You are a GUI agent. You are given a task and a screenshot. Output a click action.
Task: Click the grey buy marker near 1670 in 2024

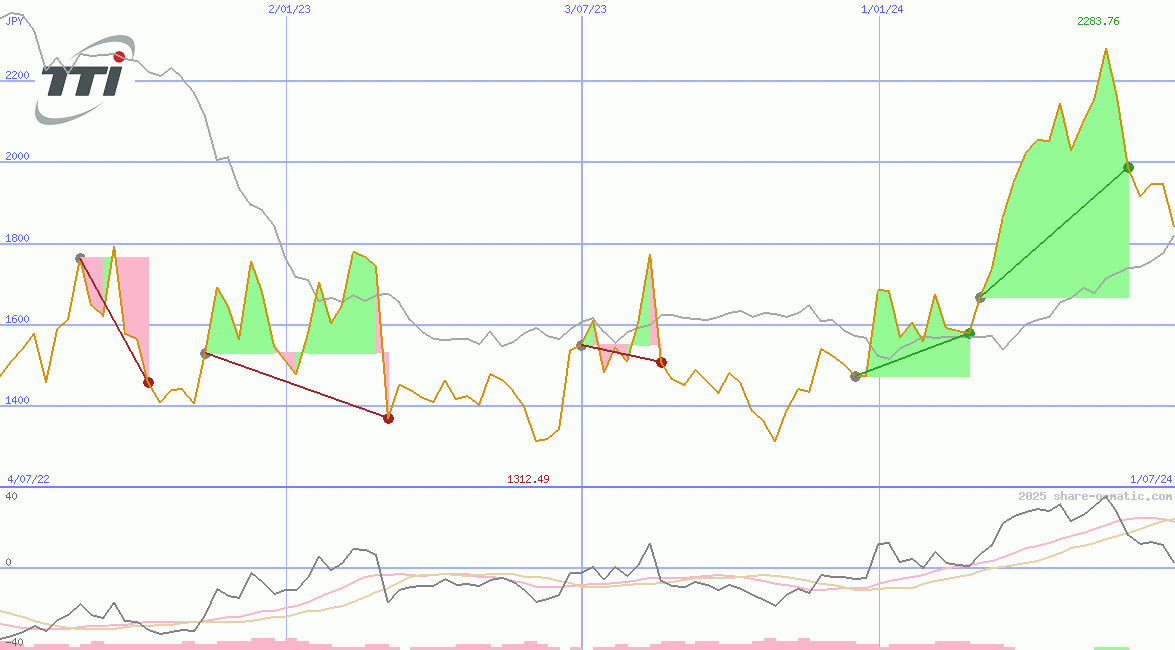[x=980, y=298]
